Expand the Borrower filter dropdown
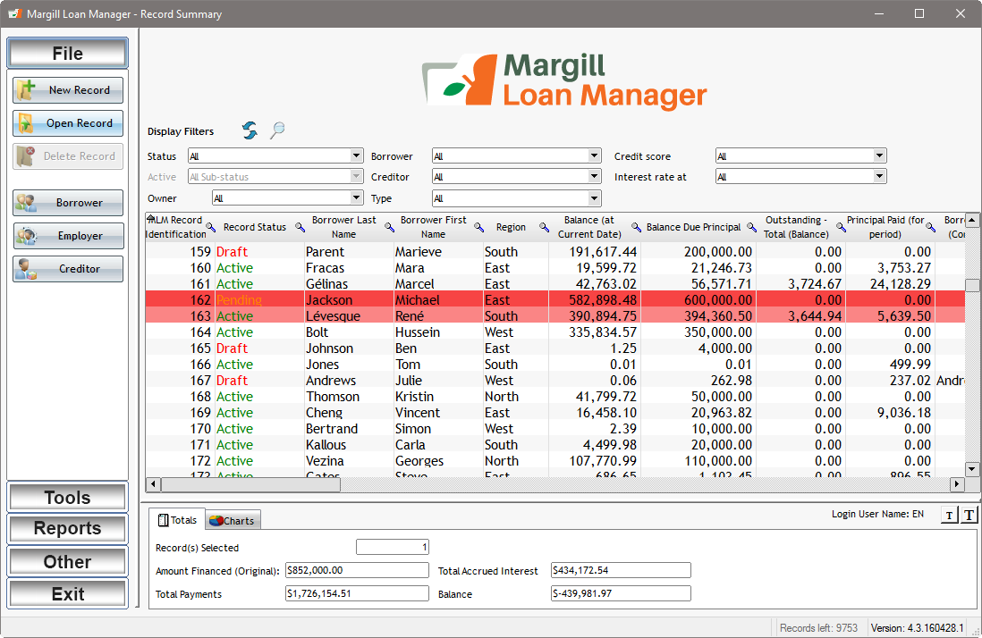This screenshot has width=982, height=638. 594,156
